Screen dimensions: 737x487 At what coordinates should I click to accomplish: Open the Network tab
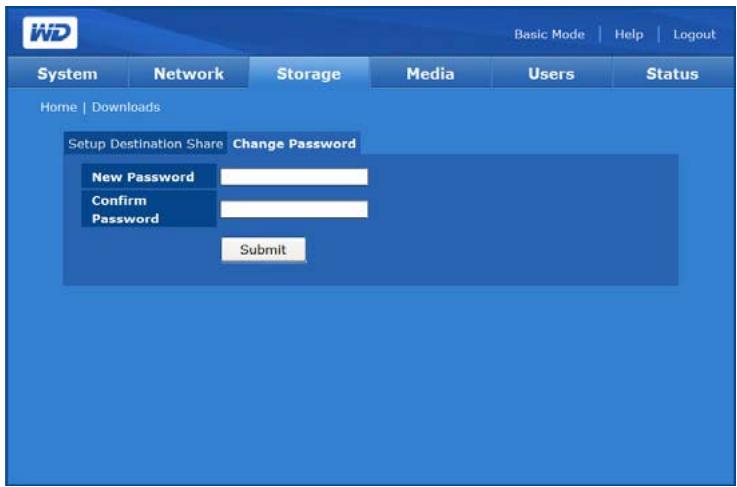click(x=188, y=74)
